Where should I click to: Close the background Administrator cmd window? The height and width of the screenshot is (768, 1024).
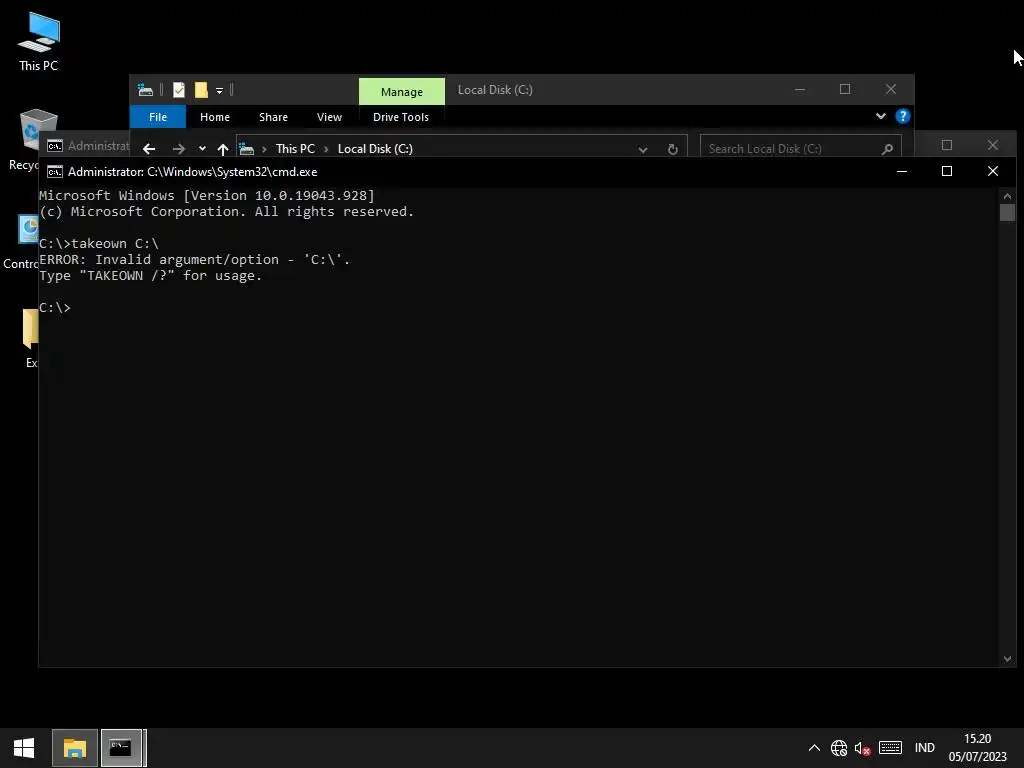(993, 145)
